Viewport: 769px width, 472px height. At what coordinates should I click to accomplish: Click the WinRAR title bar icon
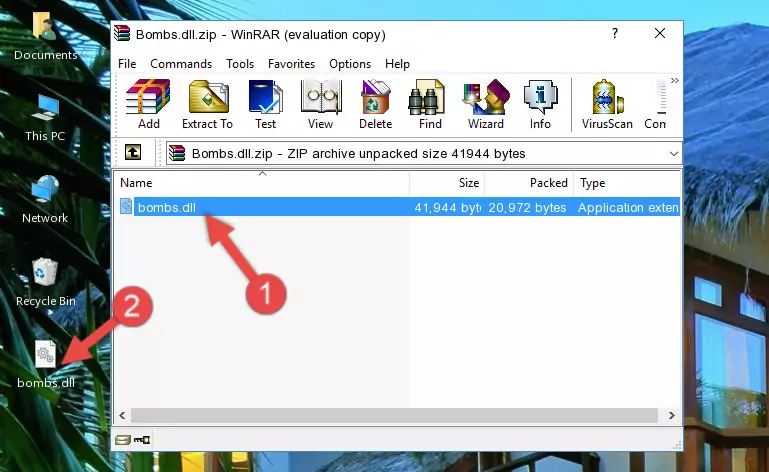[x=122, y=33]
